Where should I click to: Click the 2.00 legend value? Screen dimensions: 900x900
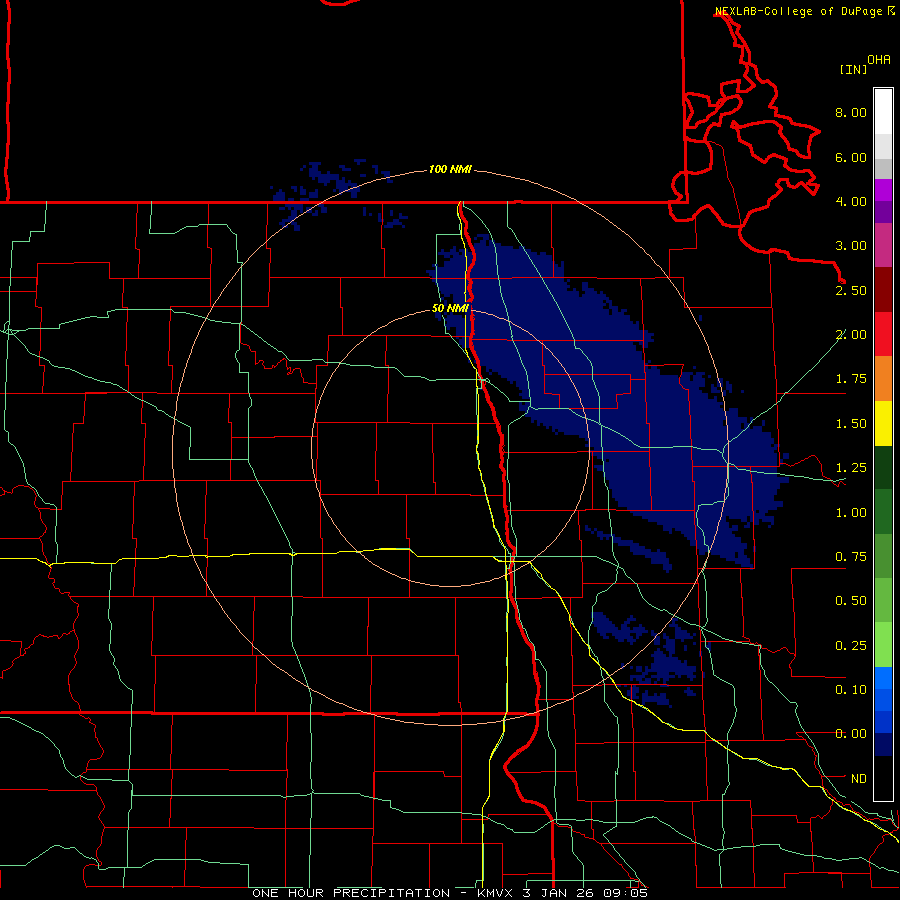coord(851,335)
